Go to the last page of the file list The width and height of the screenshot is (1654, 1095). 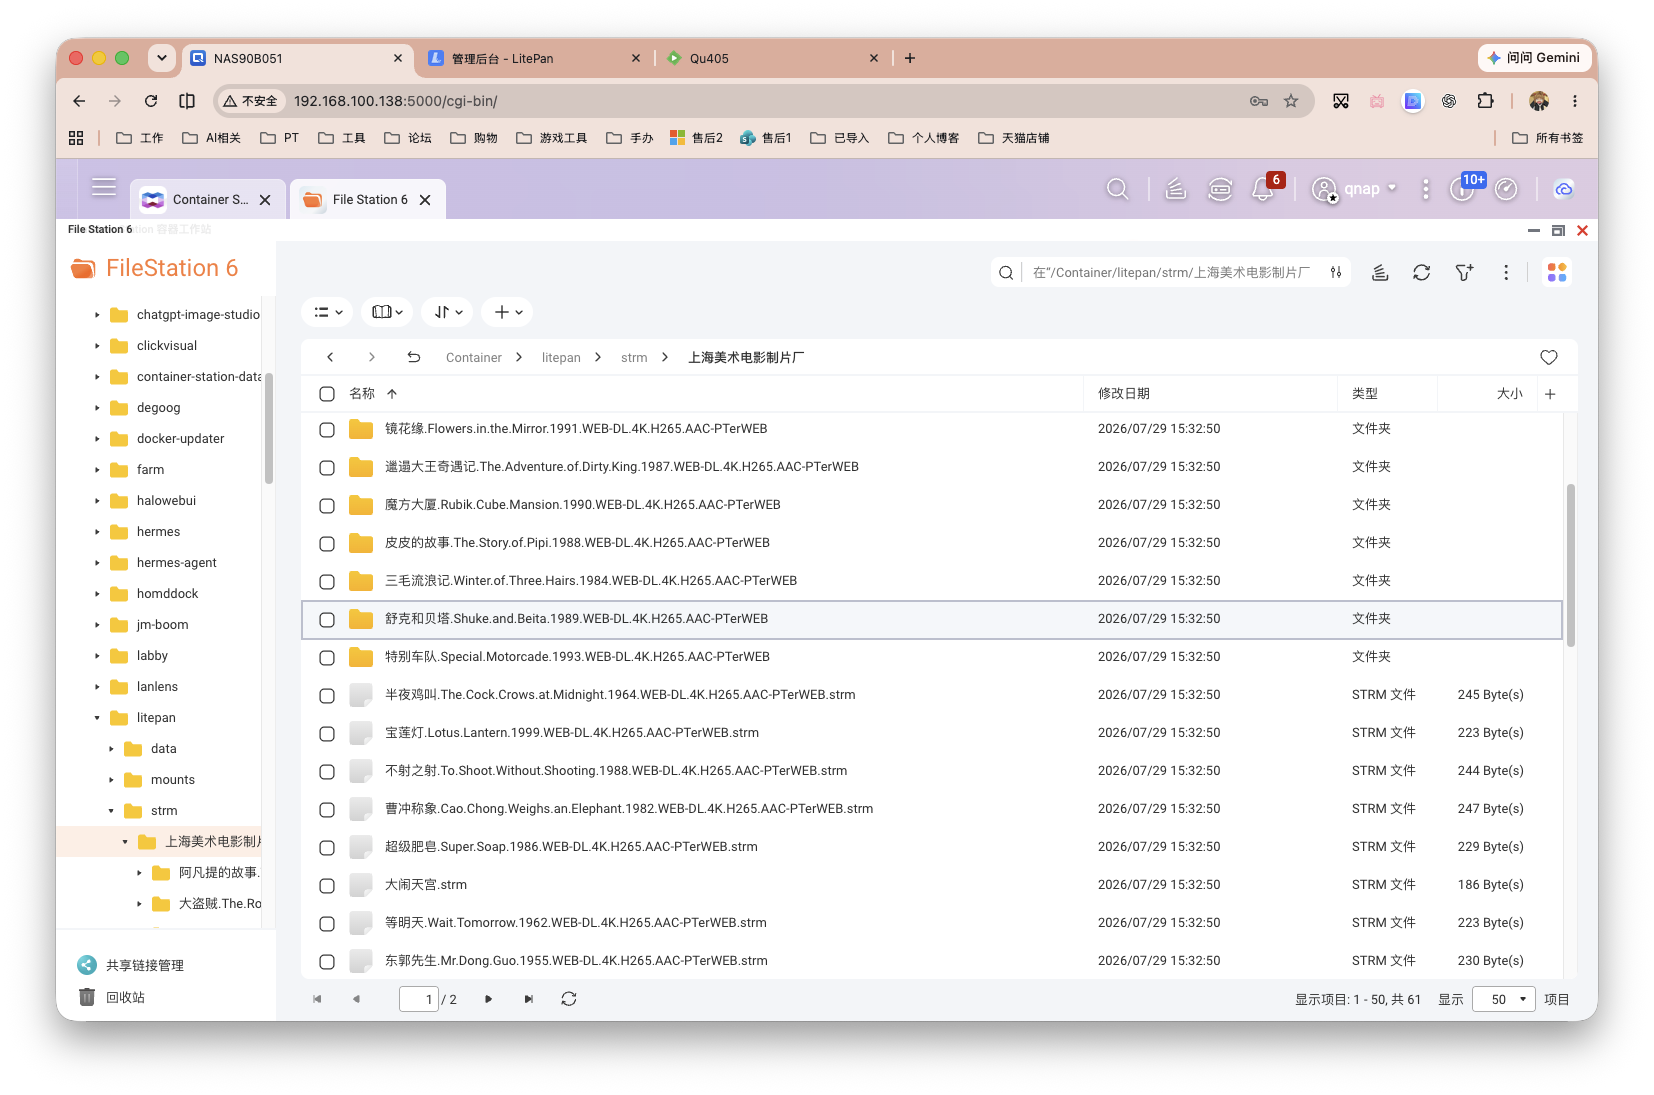tap(529, 999)
